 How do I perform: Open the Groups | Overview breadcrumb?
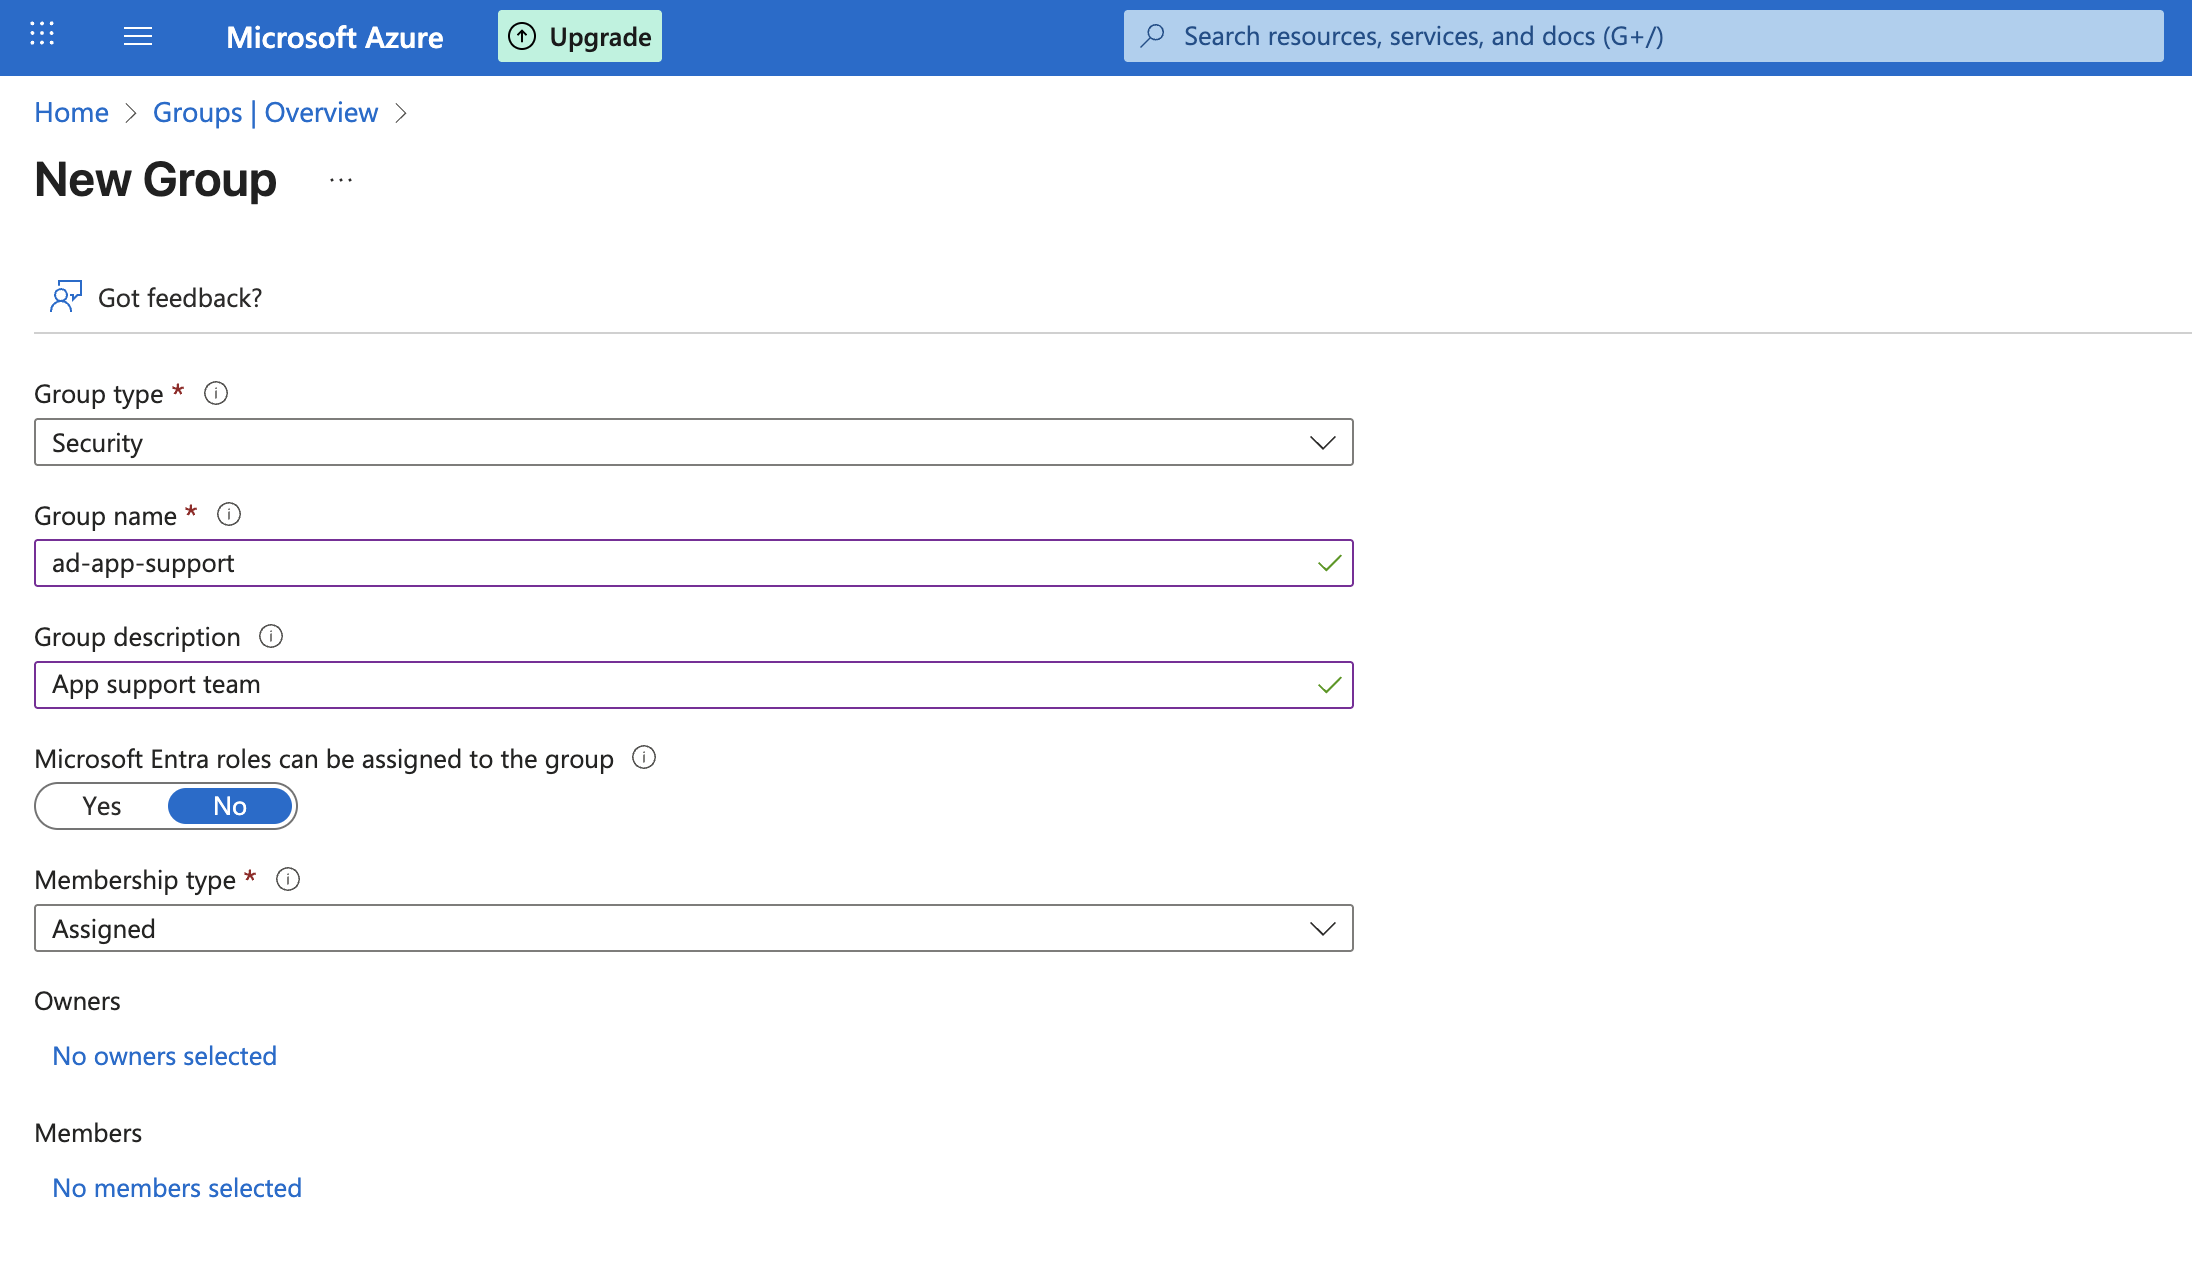click(x=265, y=112)
